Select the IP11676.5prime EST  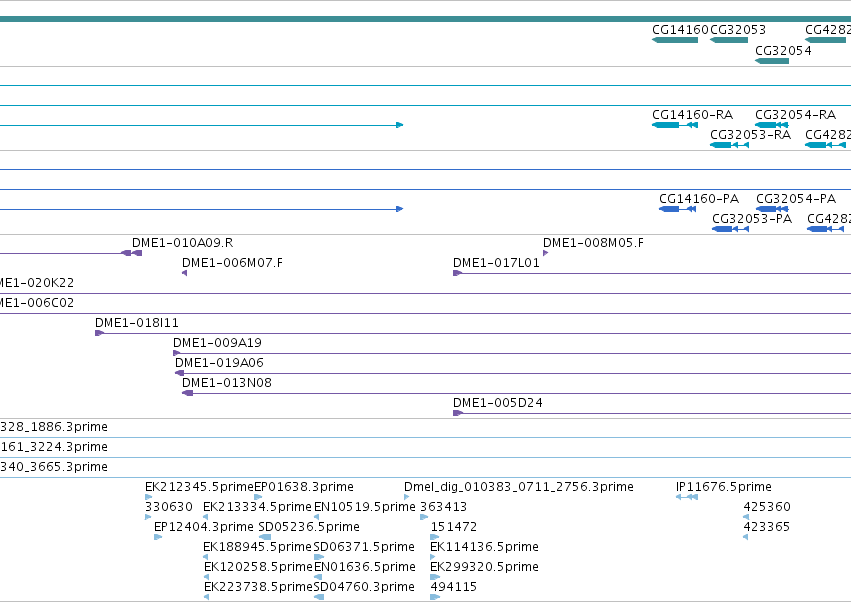(687, 497)
